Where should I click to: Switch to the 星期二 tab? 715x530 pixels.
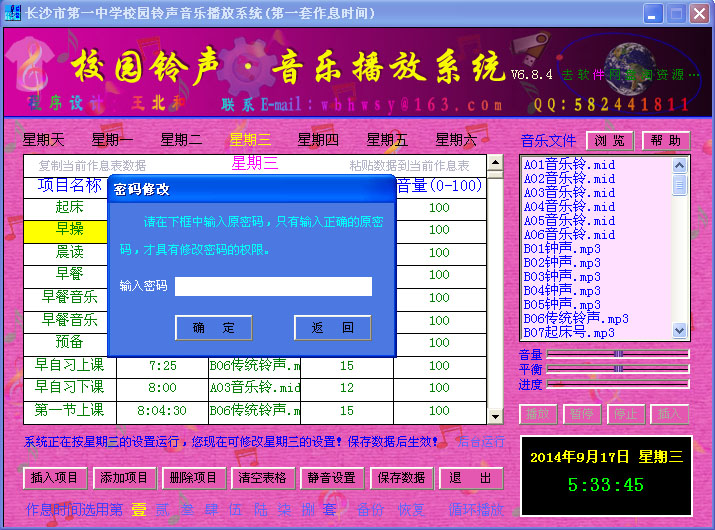pos(181,140)
